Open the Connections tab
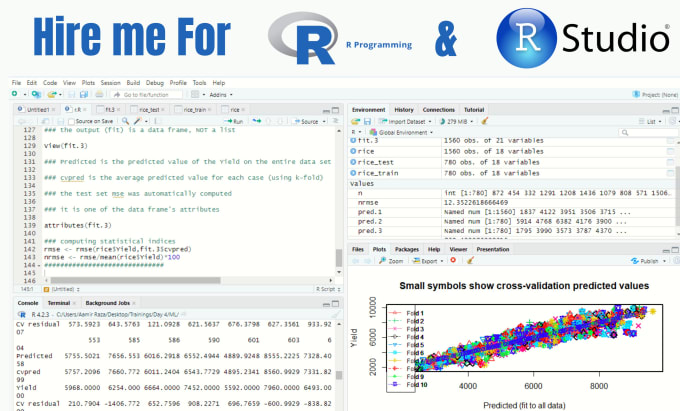The width and height of the screenshot is (680, 411). 438,110
